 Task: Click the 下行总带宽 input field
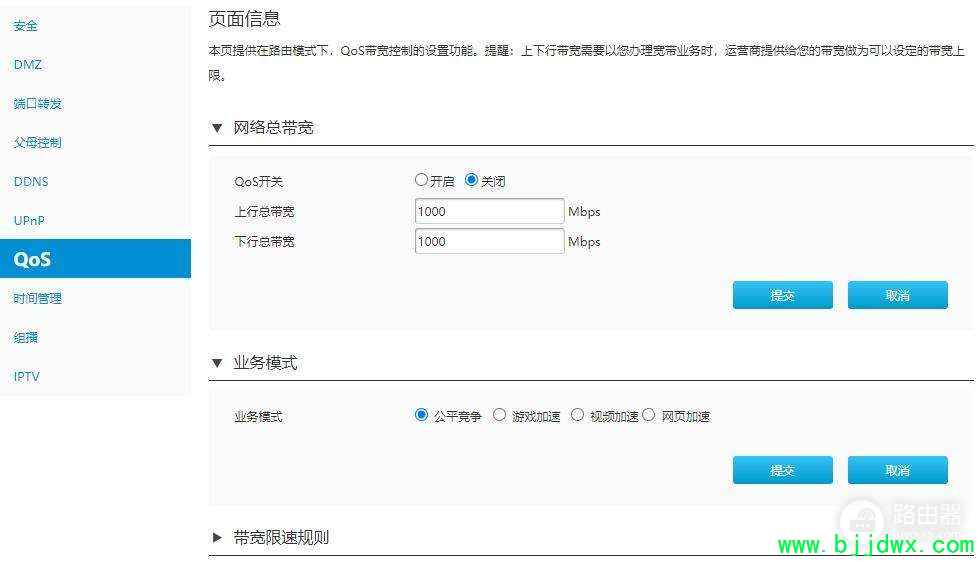(x=489, y=241)
